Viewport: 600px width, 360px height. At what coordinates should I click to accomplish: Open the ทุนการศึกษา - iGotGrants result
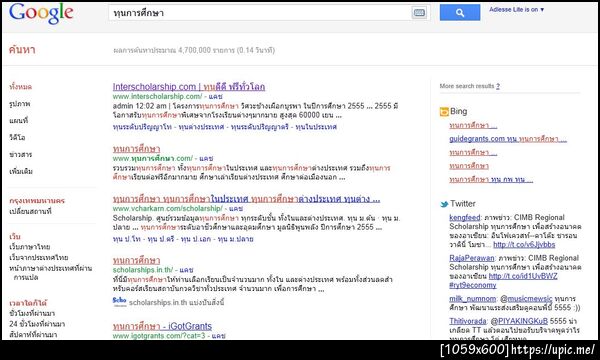(x=162, y=326)
